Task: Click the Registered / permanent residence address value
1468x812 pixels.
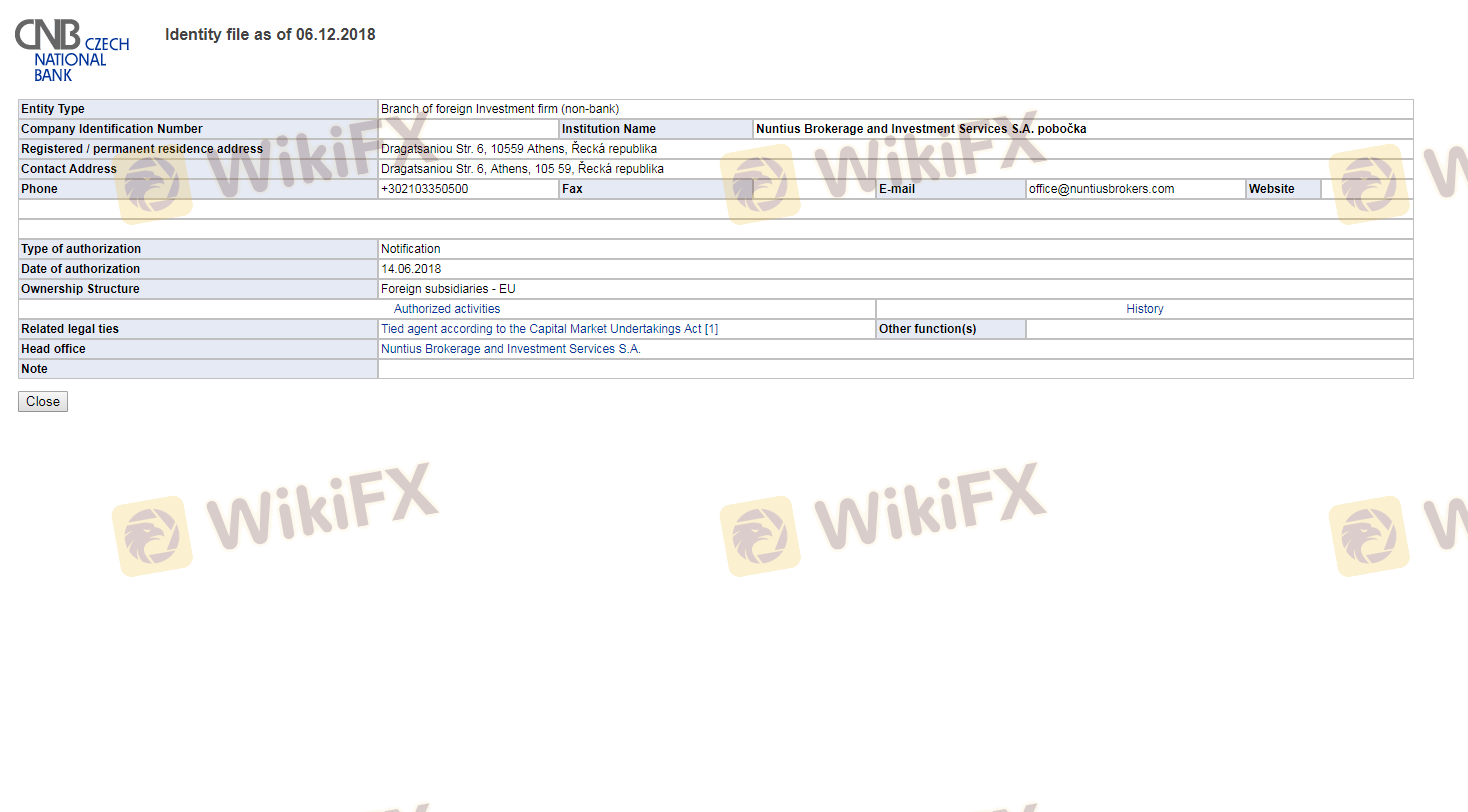Action: click(518, 149)
